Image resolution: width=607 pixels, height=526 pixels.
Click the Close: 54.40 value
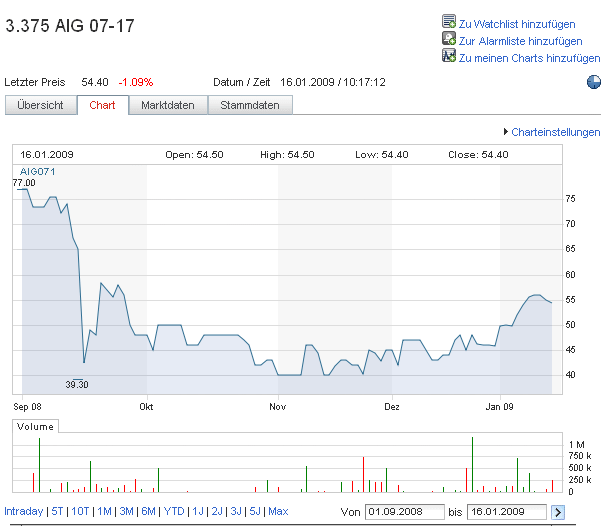coord(478,155)
